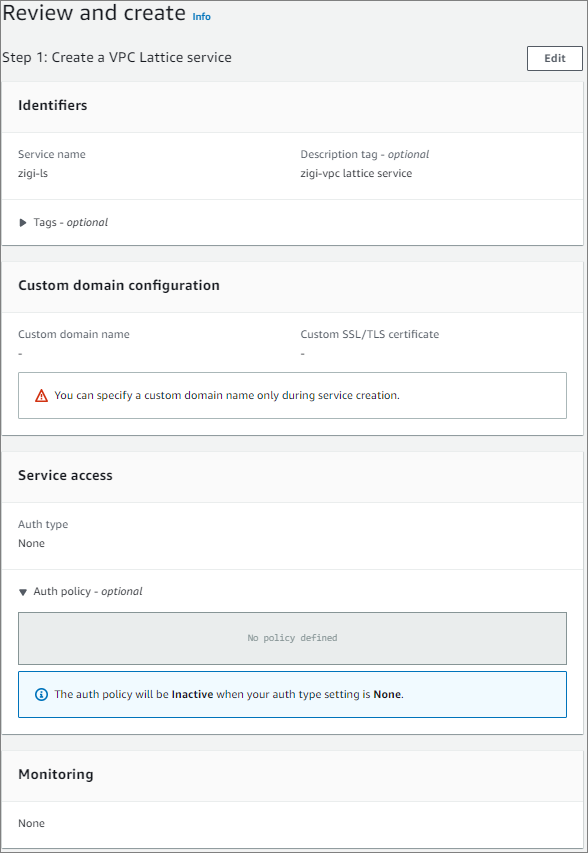Select the zigi-ls service name value

33,174
